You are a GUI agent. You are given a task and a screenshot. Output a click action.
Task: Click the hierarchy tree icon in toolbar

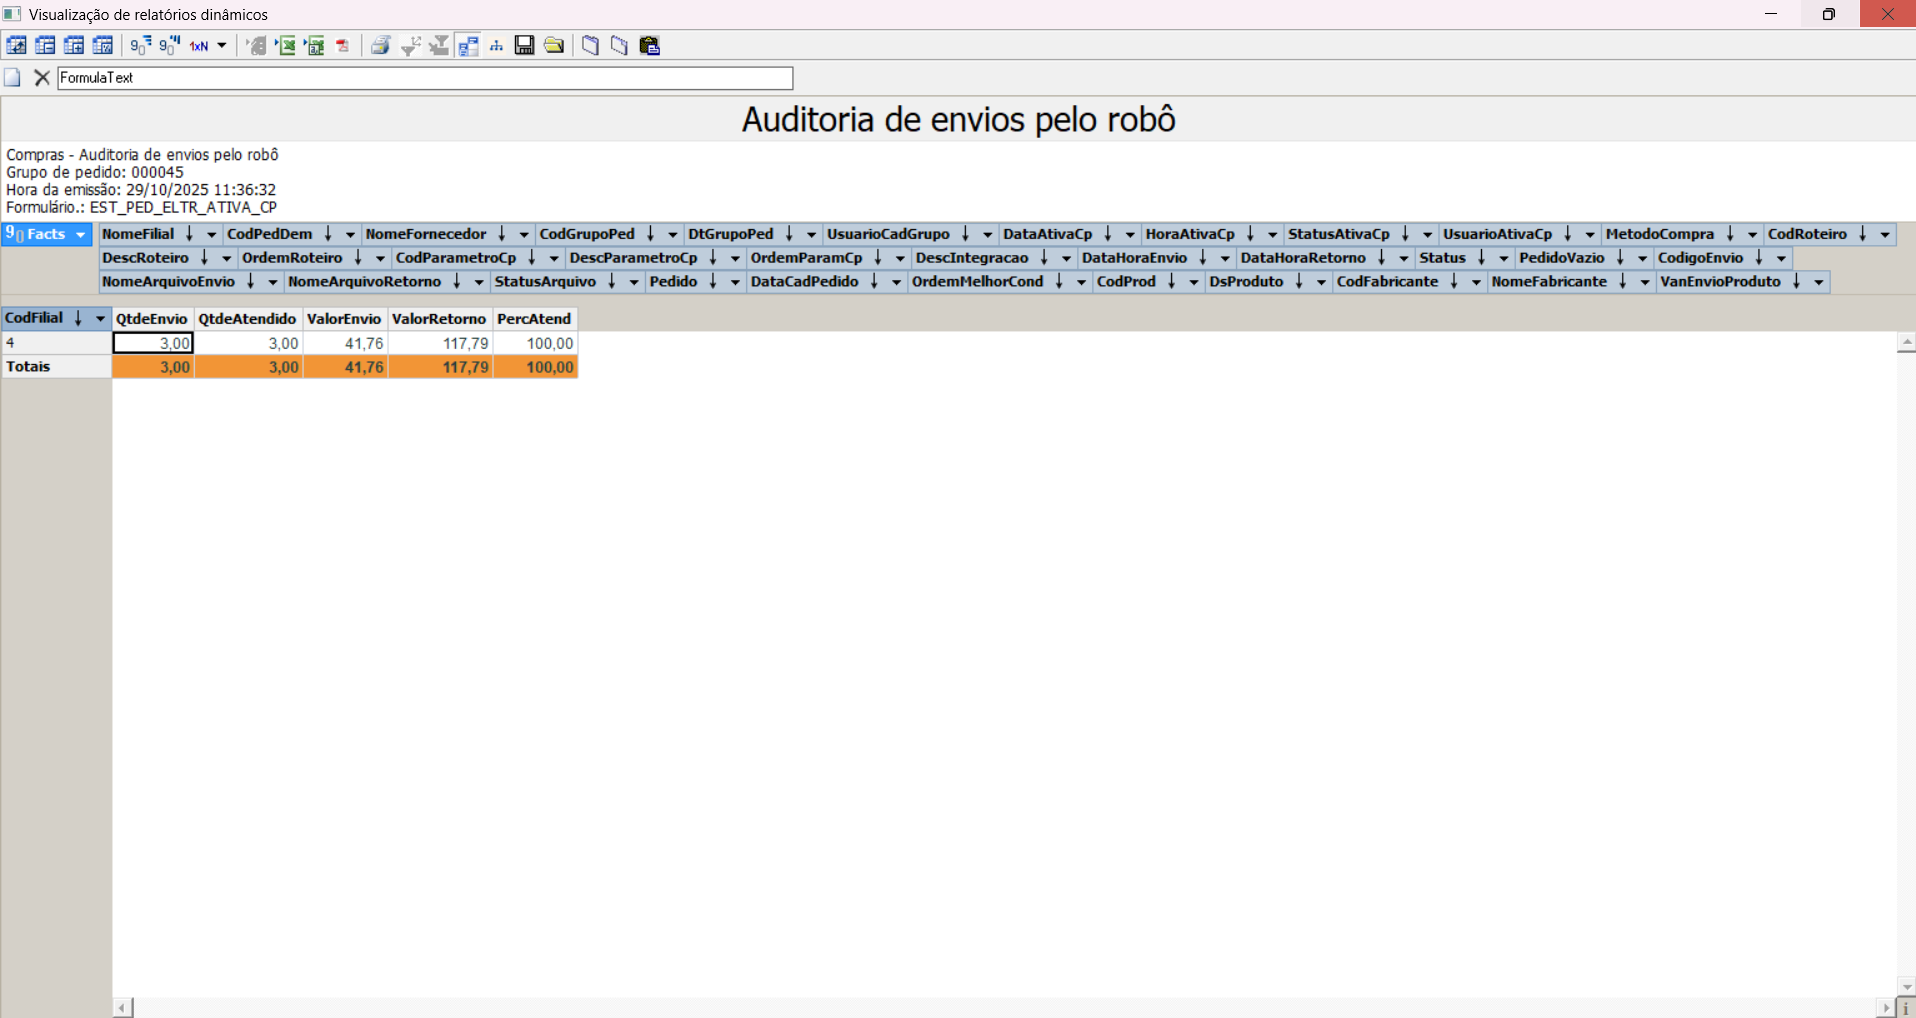496,46
